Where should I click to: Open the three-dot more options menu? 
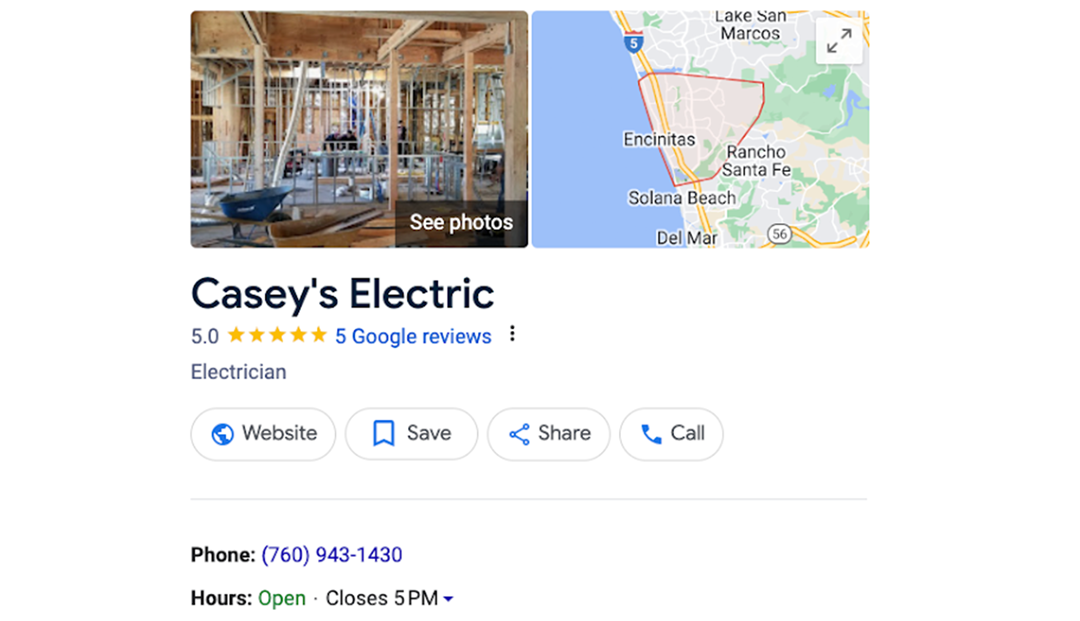pyautogui.click(x=512, y=334)
